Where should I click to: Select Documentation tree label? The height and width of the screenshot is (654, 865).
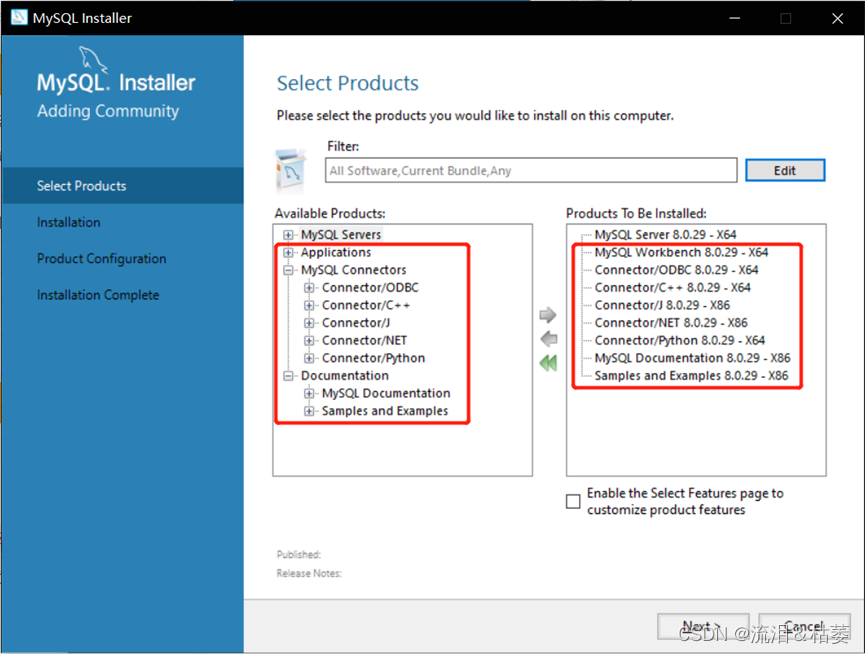tap(345, 376)
